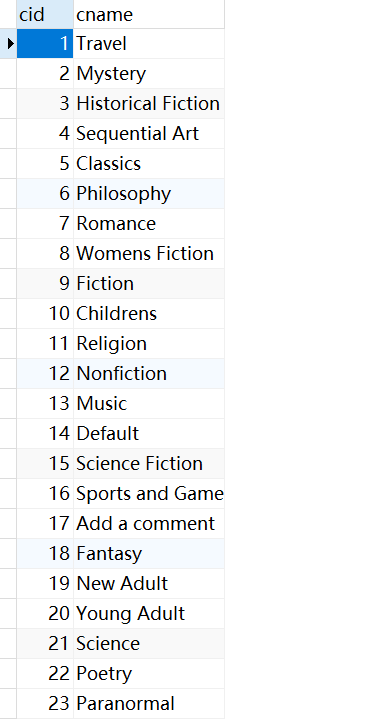Select the Travel cell
The image size is (365, 724).
[149, 44]
